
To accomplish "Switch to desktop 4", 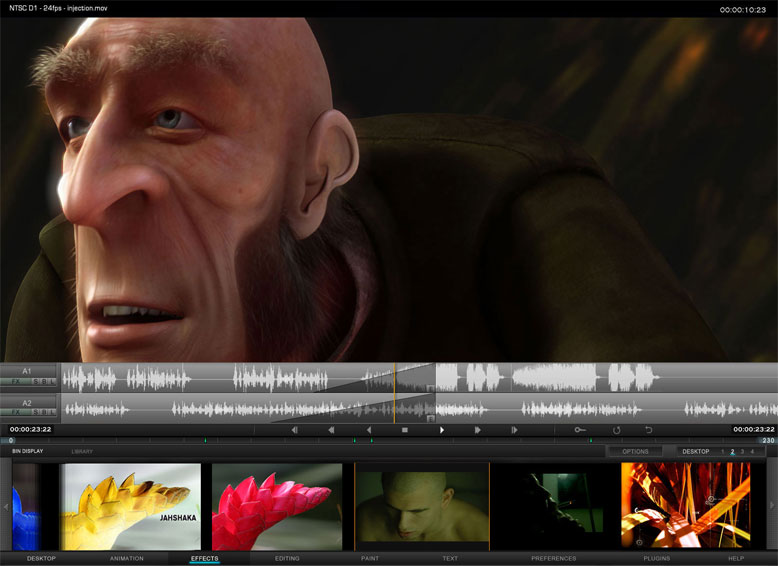I will (752, 451).
